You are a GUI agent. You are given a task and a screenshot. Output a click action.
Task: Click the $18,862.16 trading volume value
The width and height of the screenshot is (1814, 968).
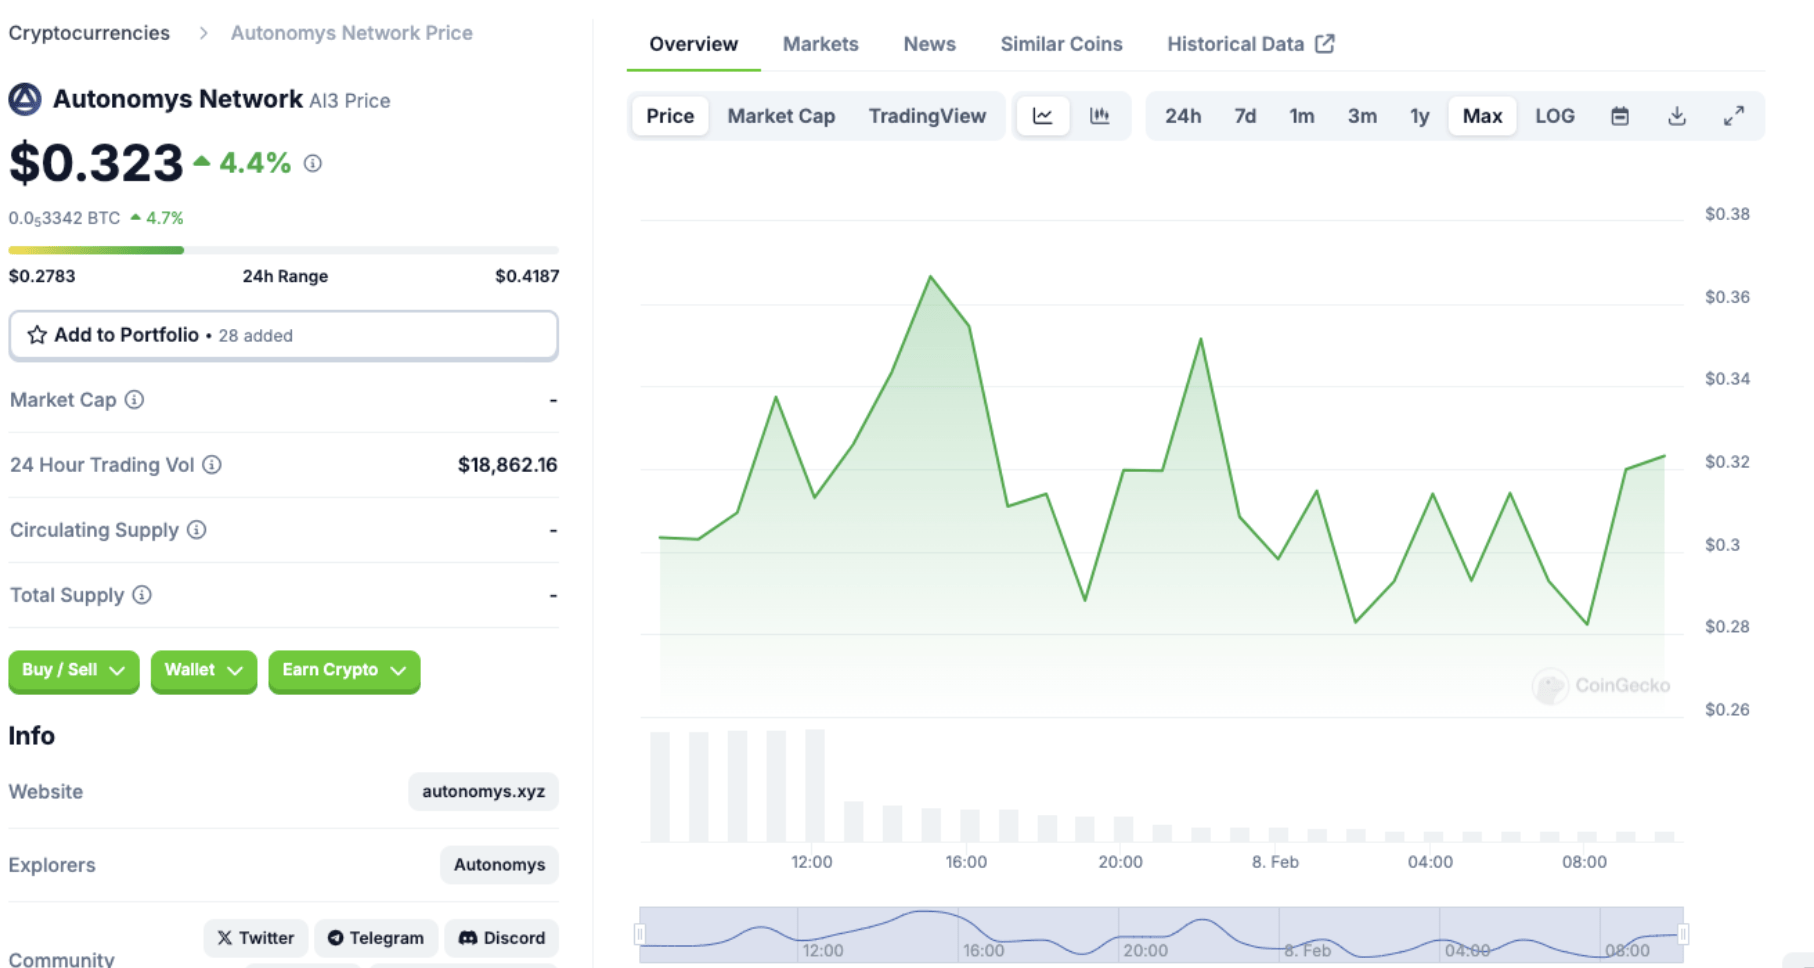pyautogui.click(x=507, y=465)
